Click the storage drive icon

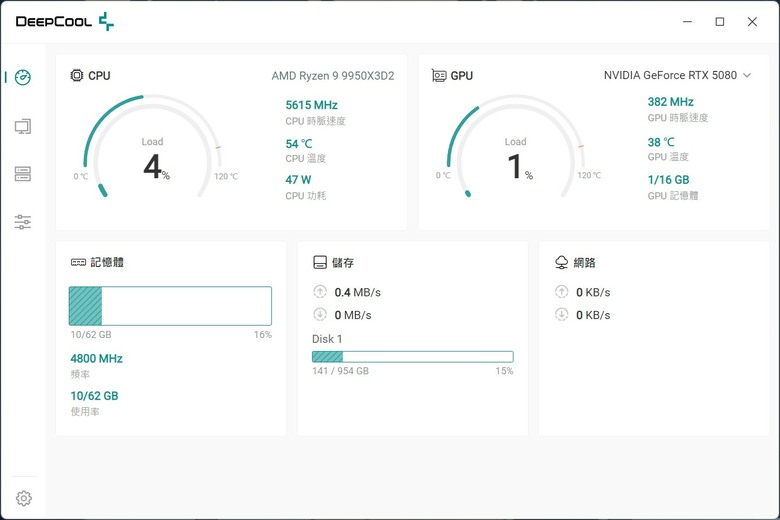[320, 262]
